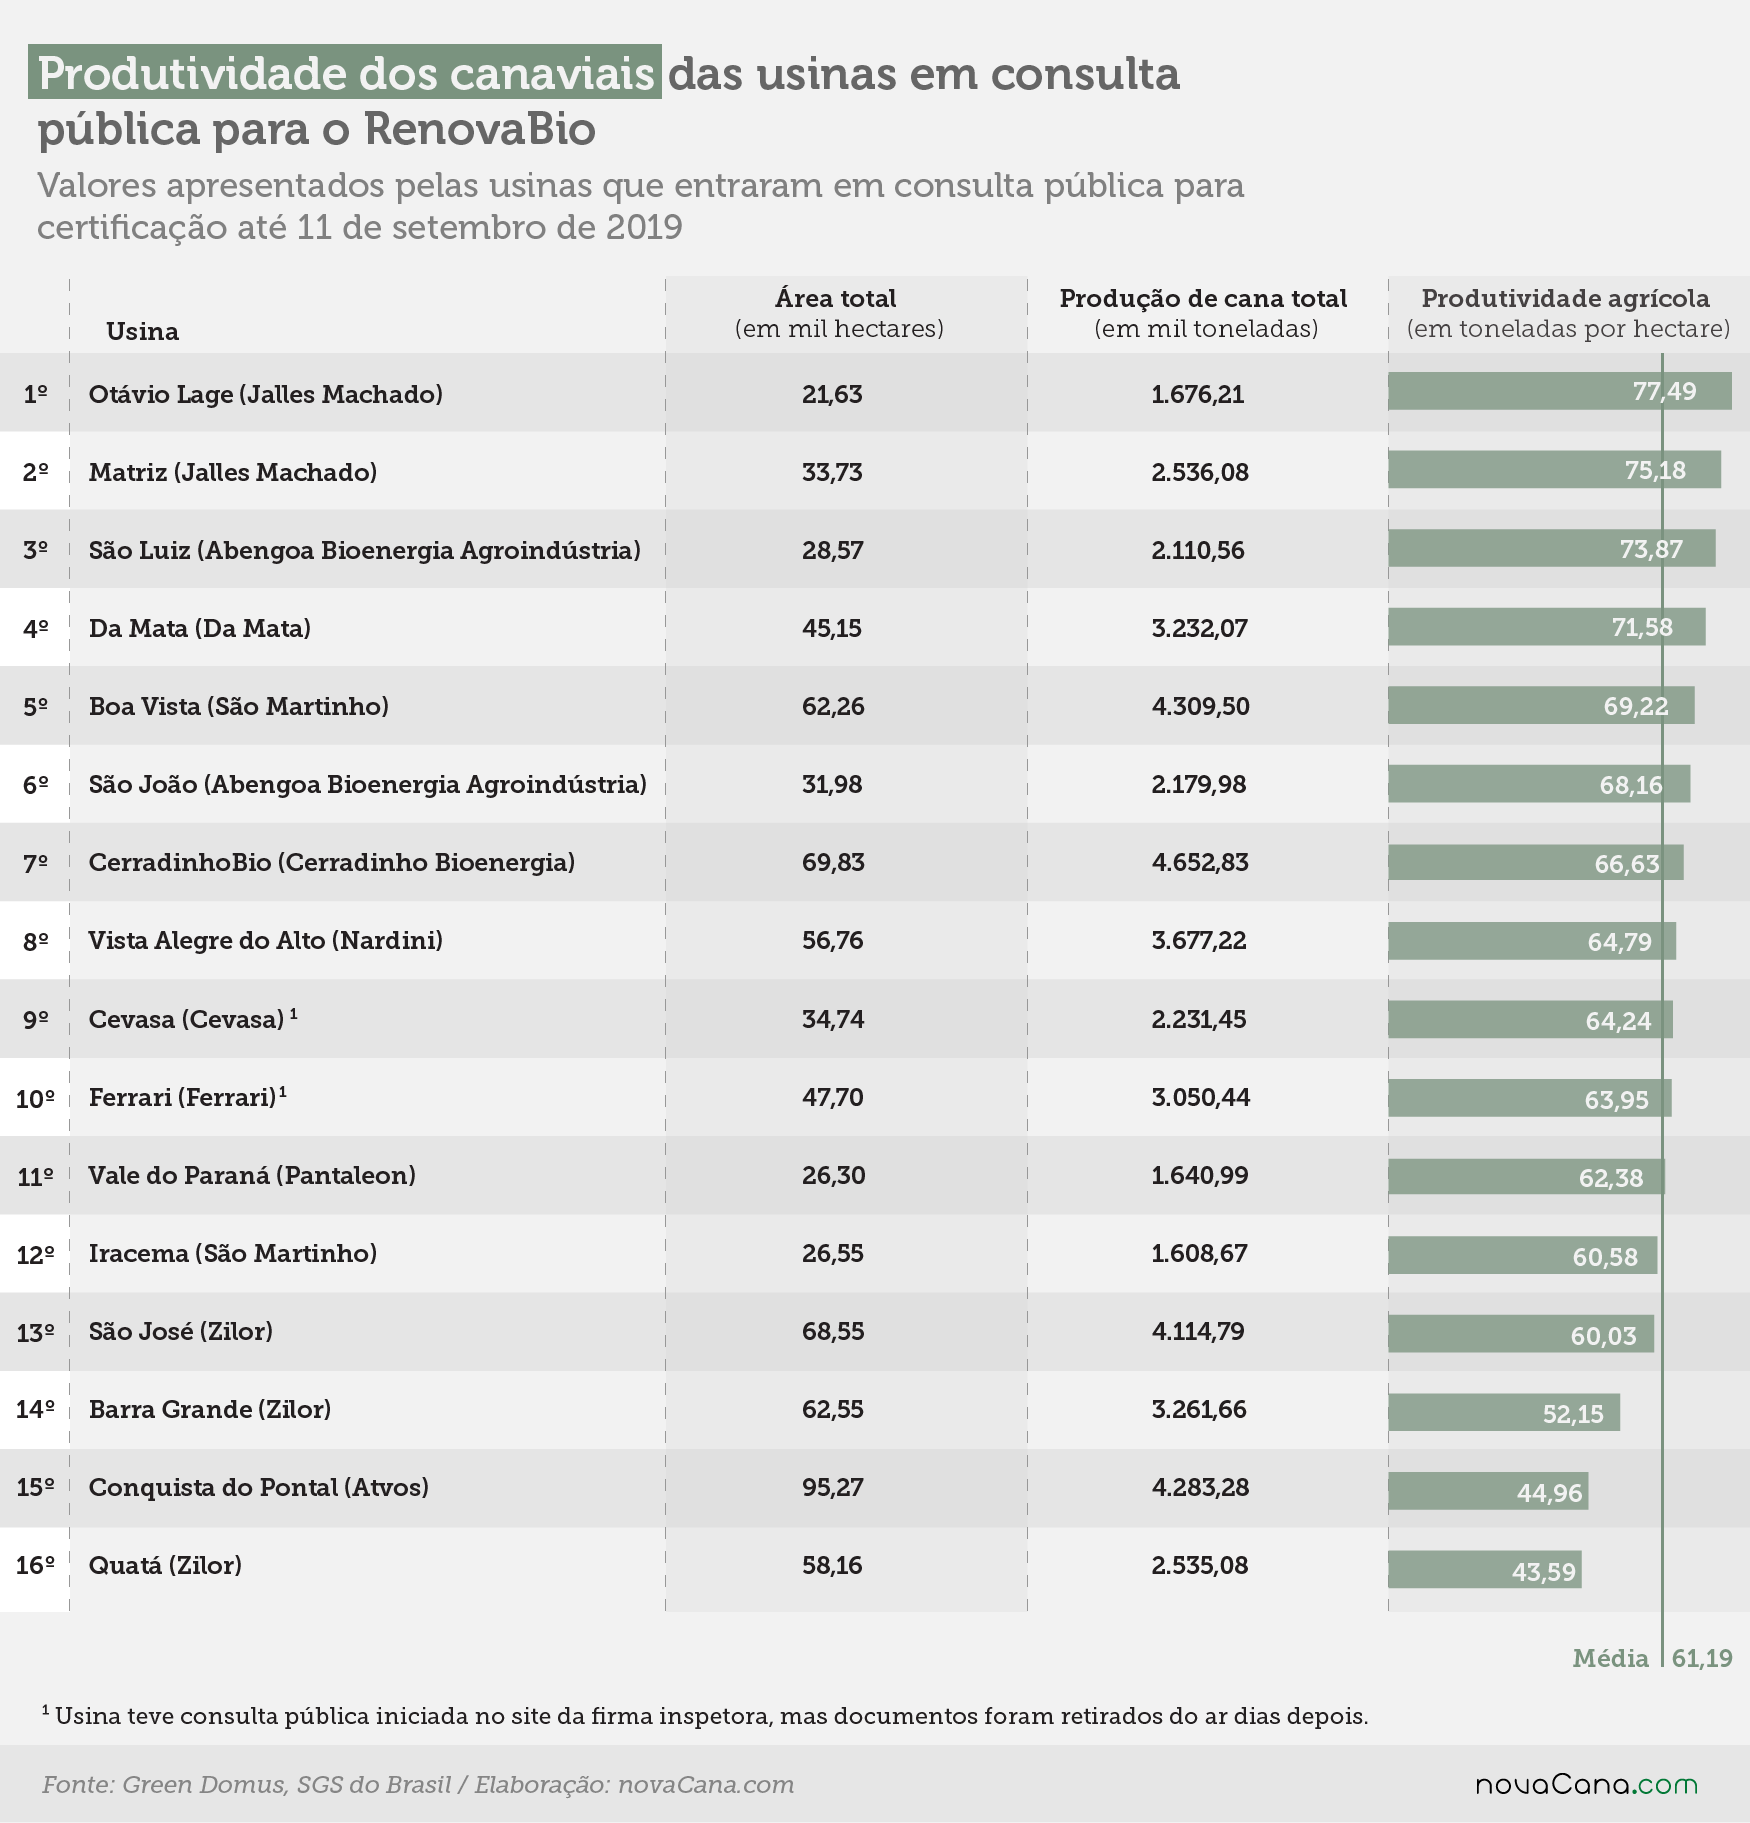Open the novaCana.com logo link
The width and height of the screenshot is (1750, 1823).
(x=1587, y=1784)
